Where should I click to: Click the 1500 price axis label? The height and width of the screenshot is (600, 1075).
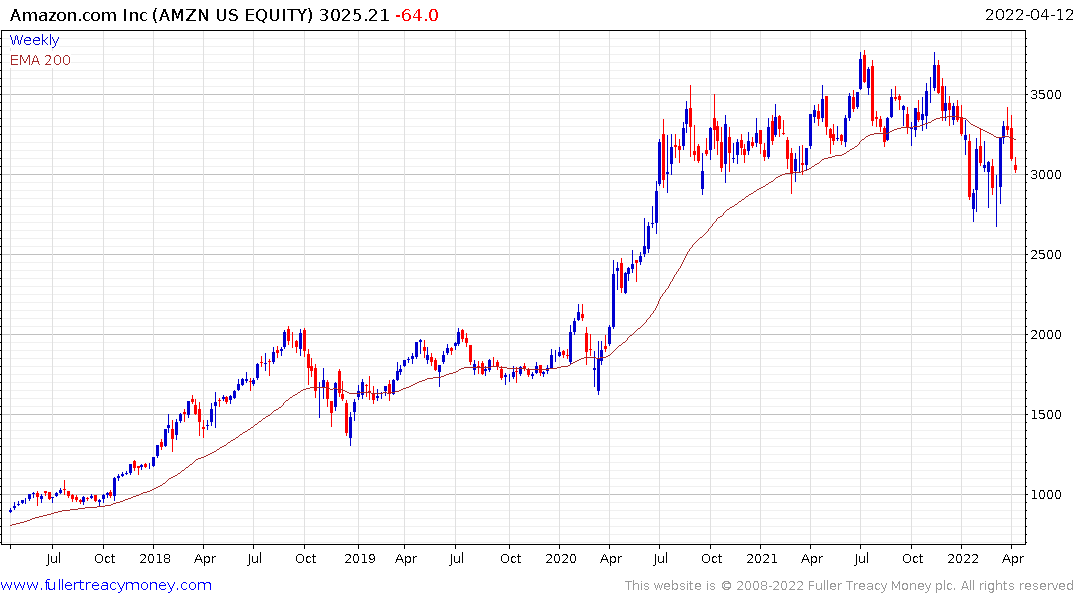(1046, 415)
